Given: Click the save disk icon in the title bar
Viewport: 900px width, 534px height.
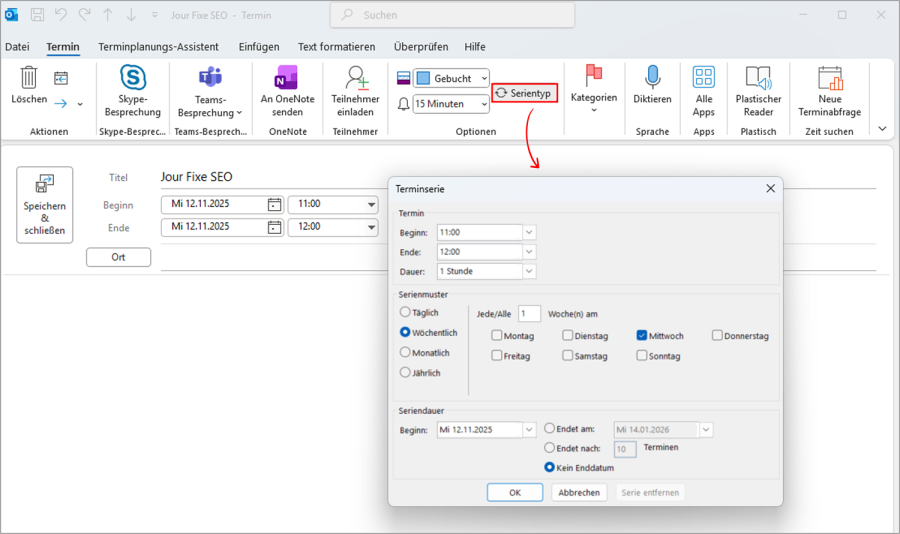Looking at the screenshot, I should [37, 15].
